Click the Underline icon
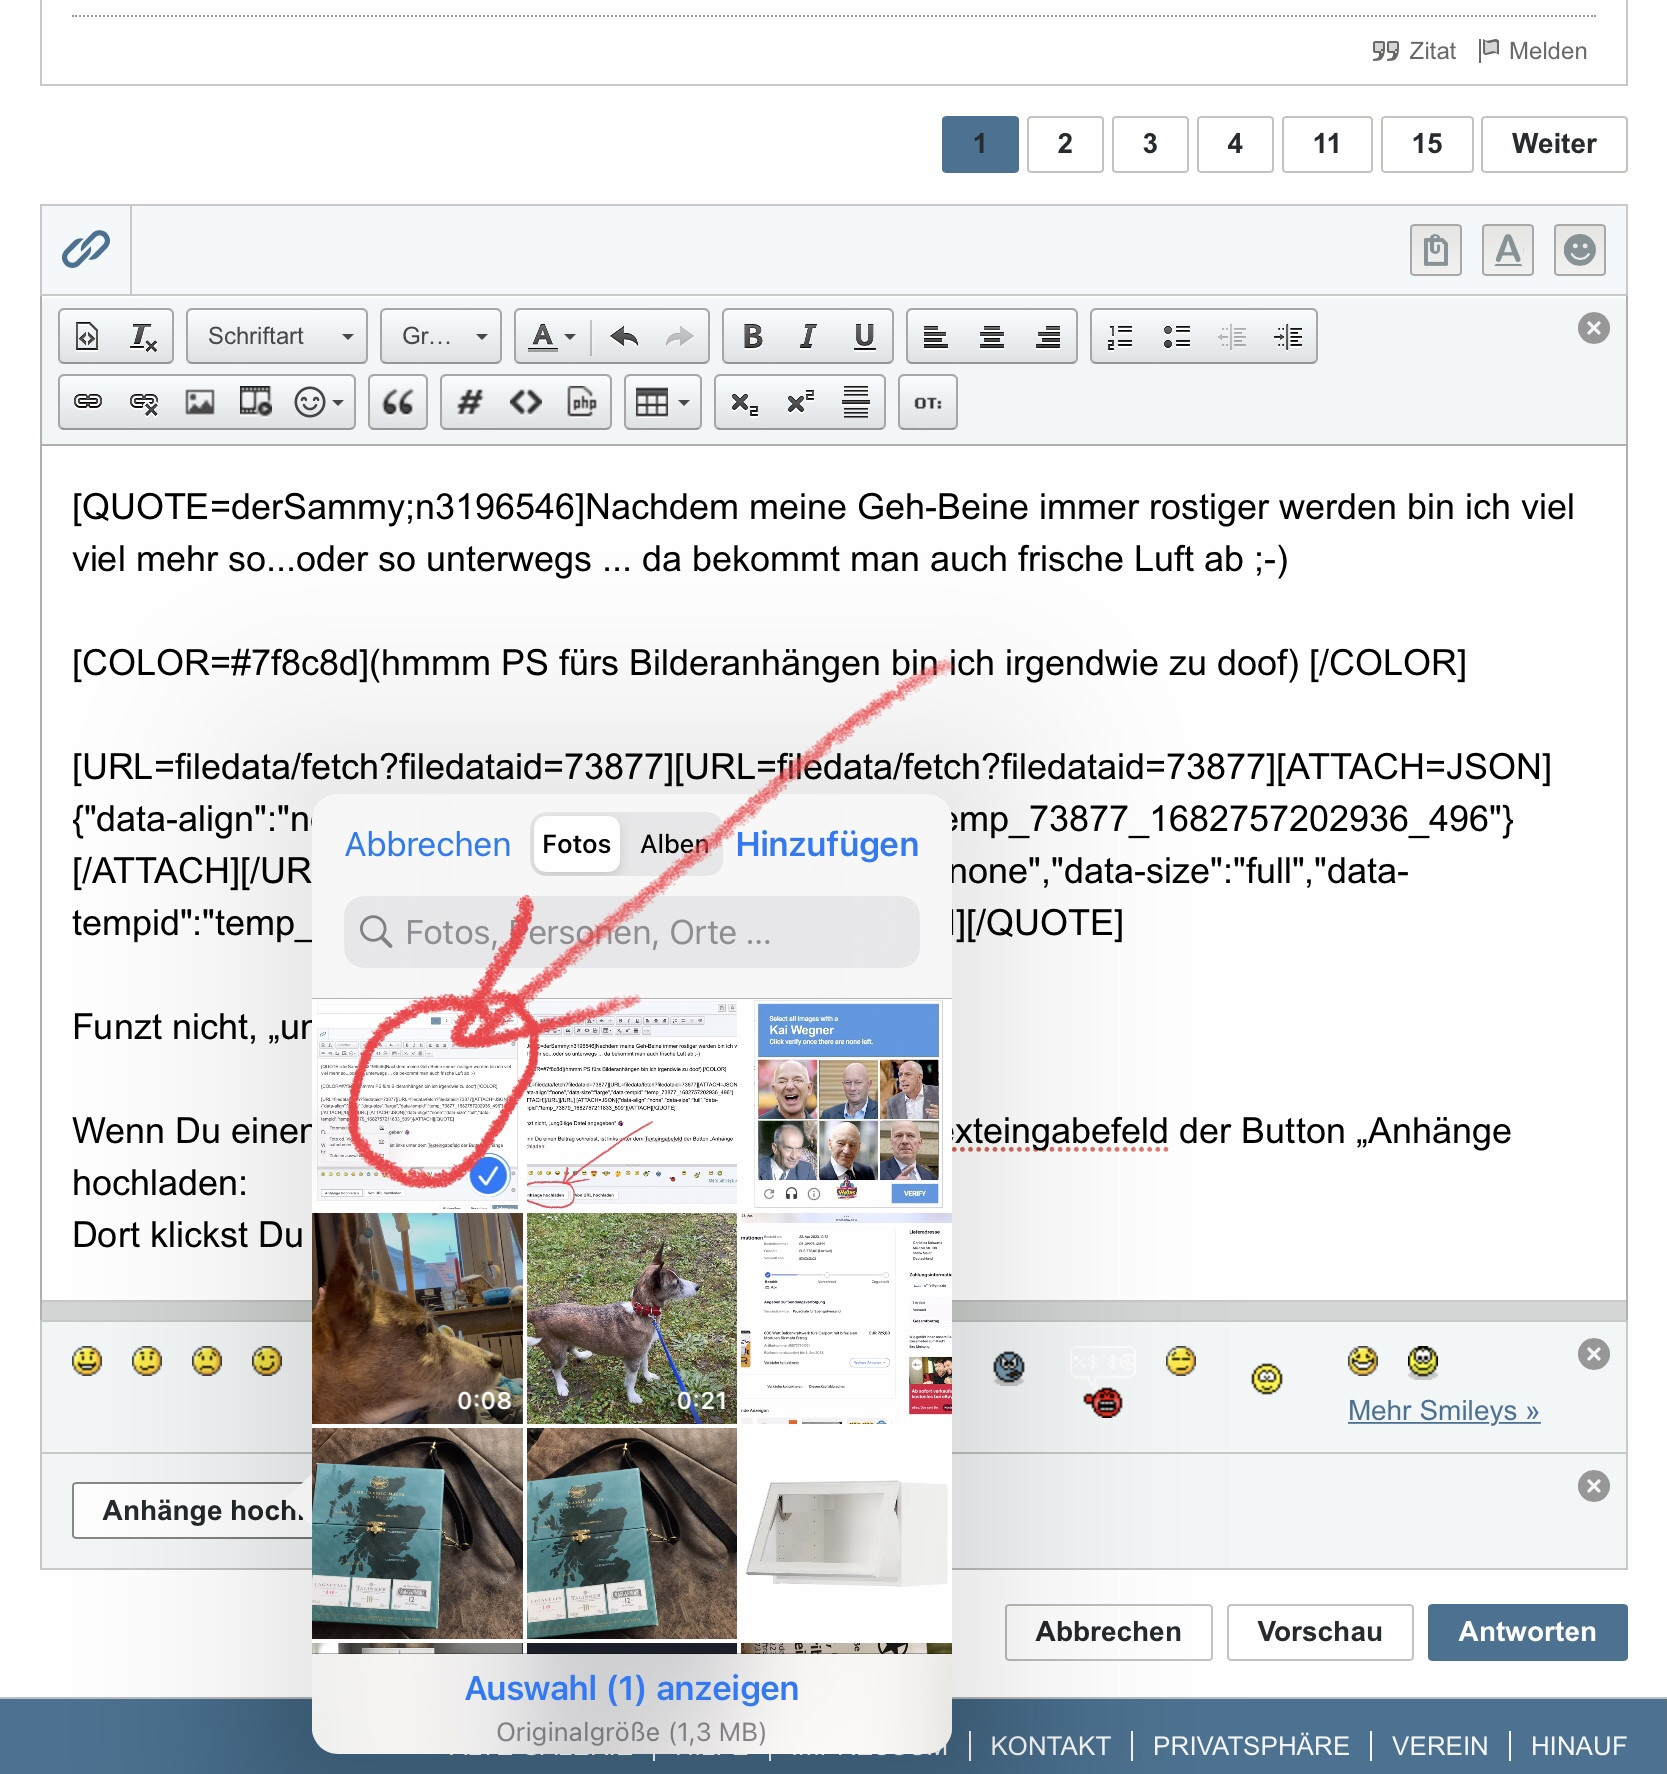This screenshot has height=1774, width=1667. 864,337
